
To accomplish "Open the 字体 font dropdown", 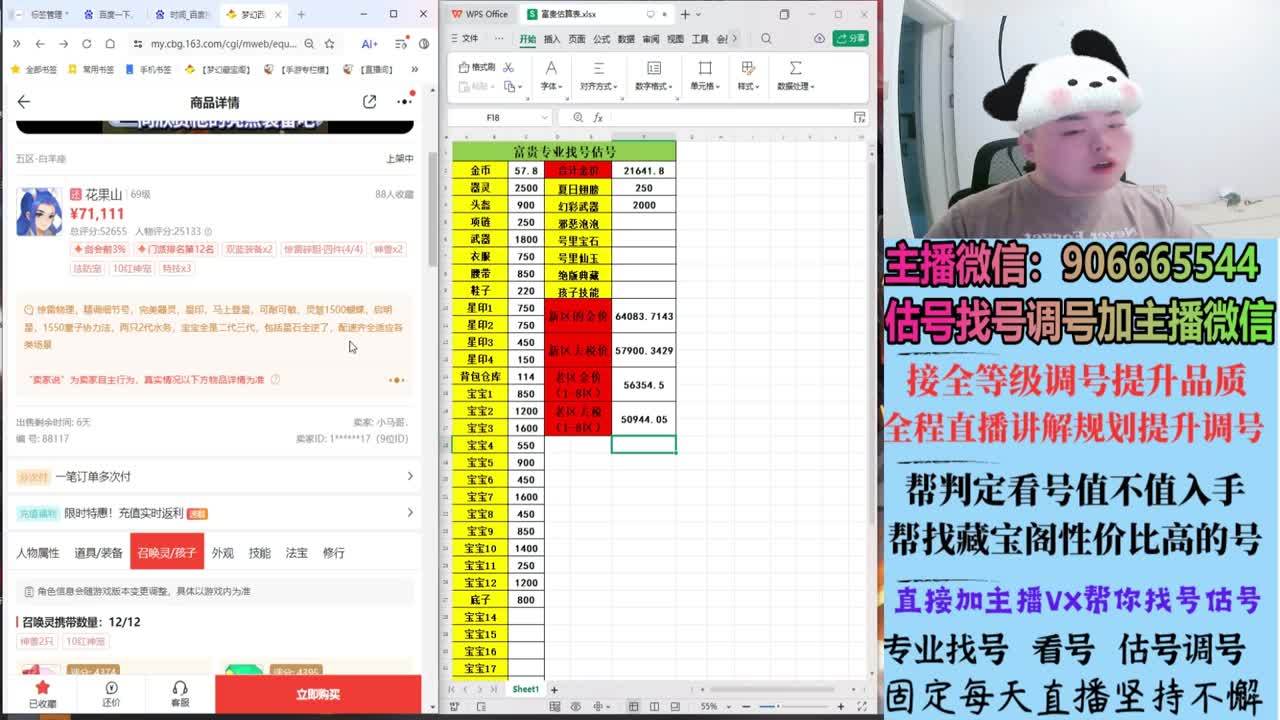I will click(x=551, y=75).
